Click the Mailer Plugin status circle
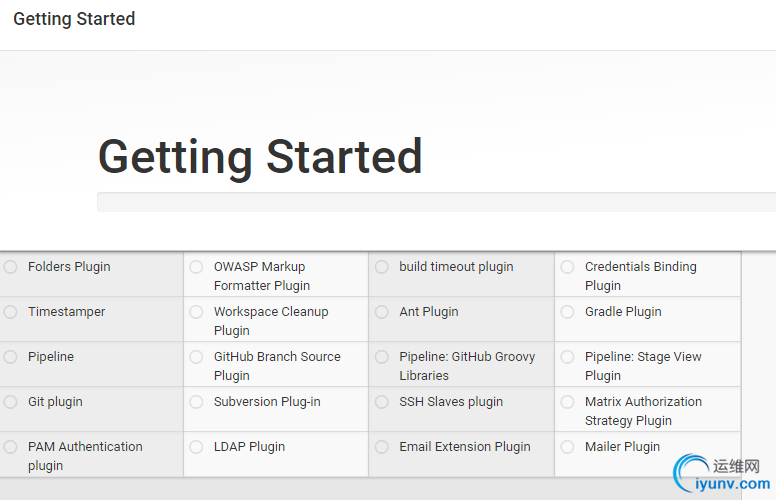 [x=567, y=447]
